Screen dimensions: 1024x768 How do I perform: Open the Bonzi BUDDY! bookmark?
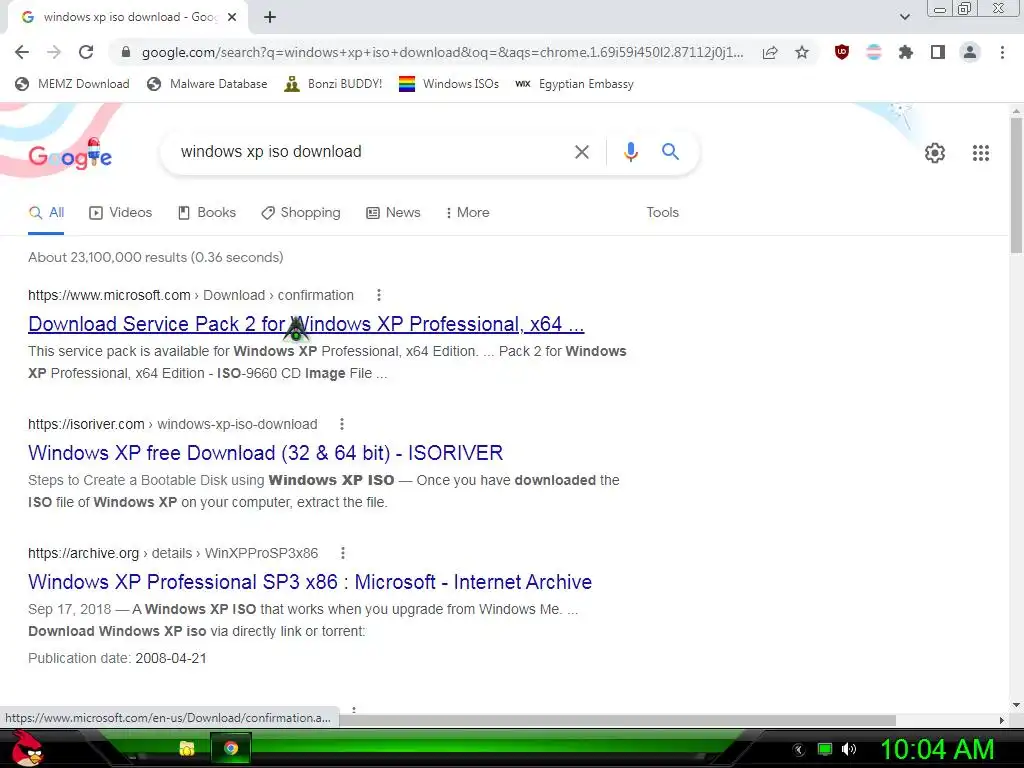point(334,84)
